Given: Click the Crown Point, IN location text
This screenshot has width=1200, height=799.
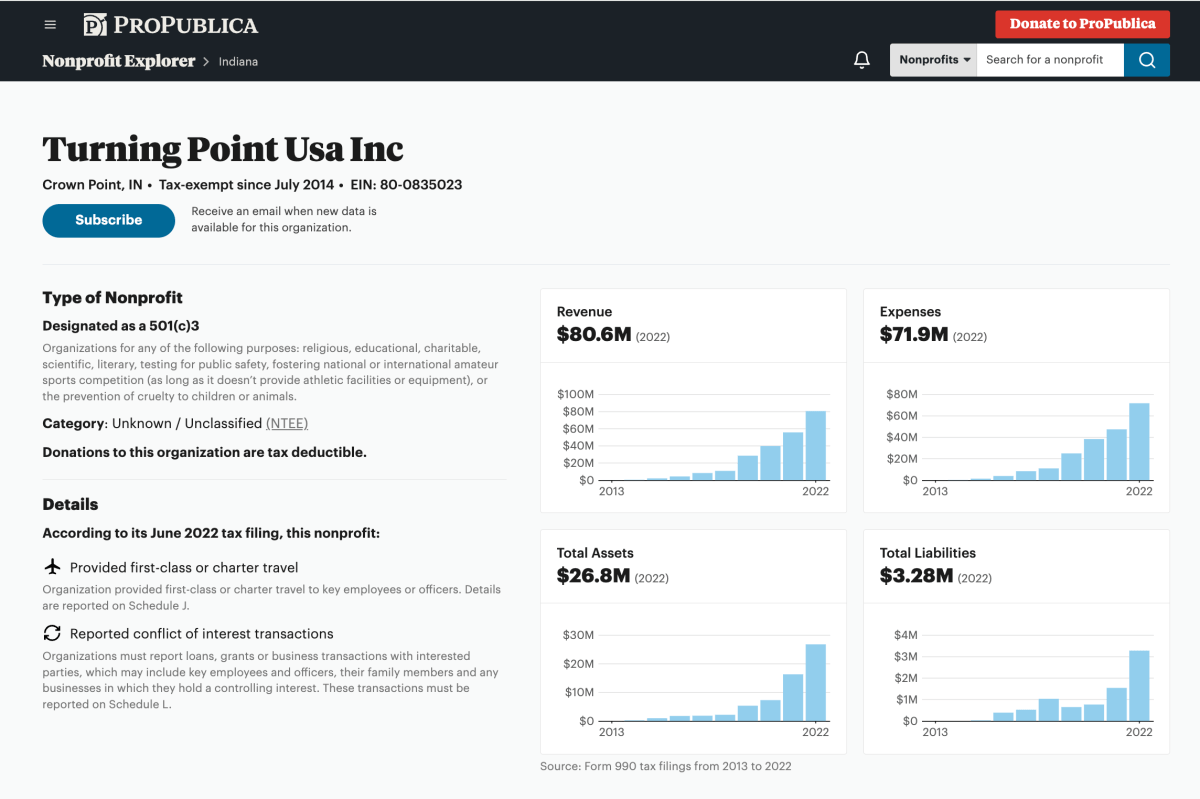Looking at the screenshot, I should 92,185.
